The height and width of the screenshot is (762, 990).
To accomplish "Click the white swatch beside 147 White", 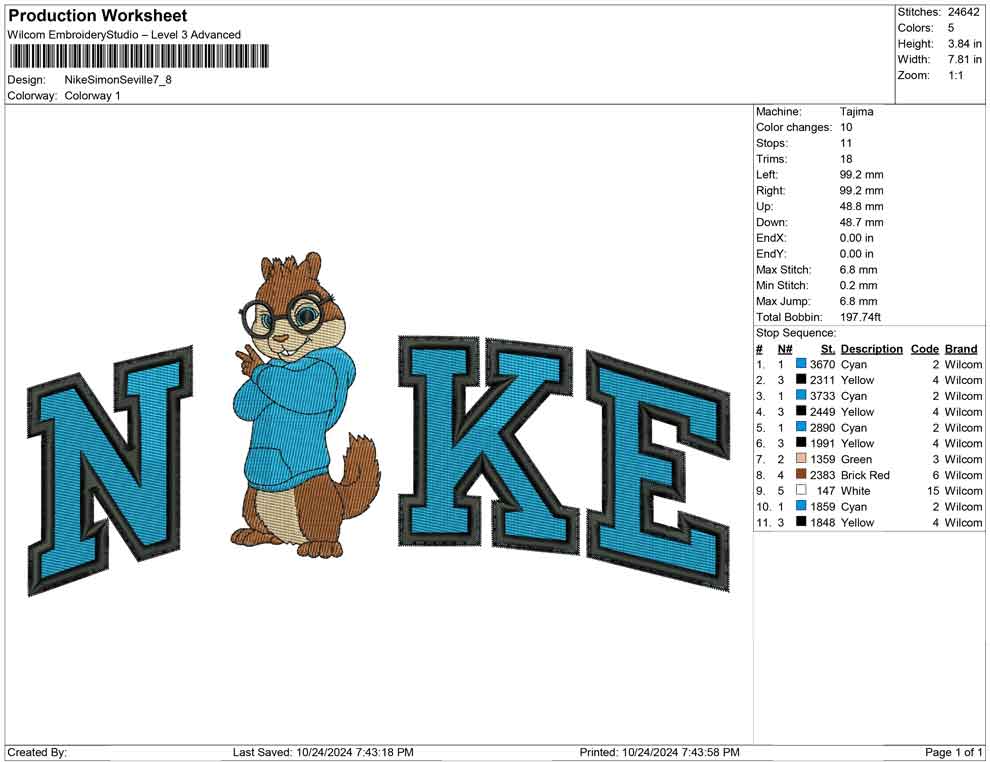I will [x=801, y=490].
